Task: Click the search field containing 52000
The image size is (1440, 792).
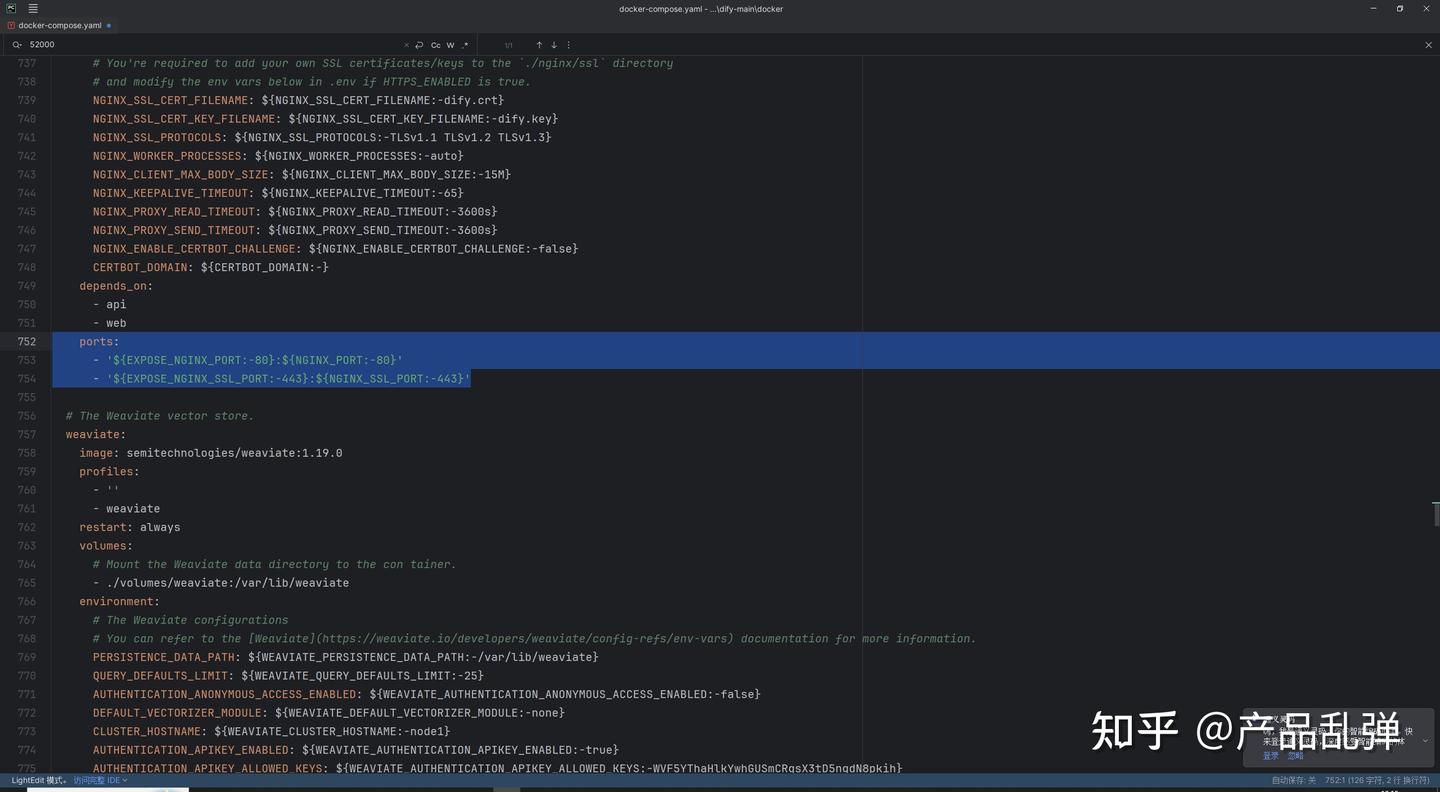Action: [x=213, y=45]
